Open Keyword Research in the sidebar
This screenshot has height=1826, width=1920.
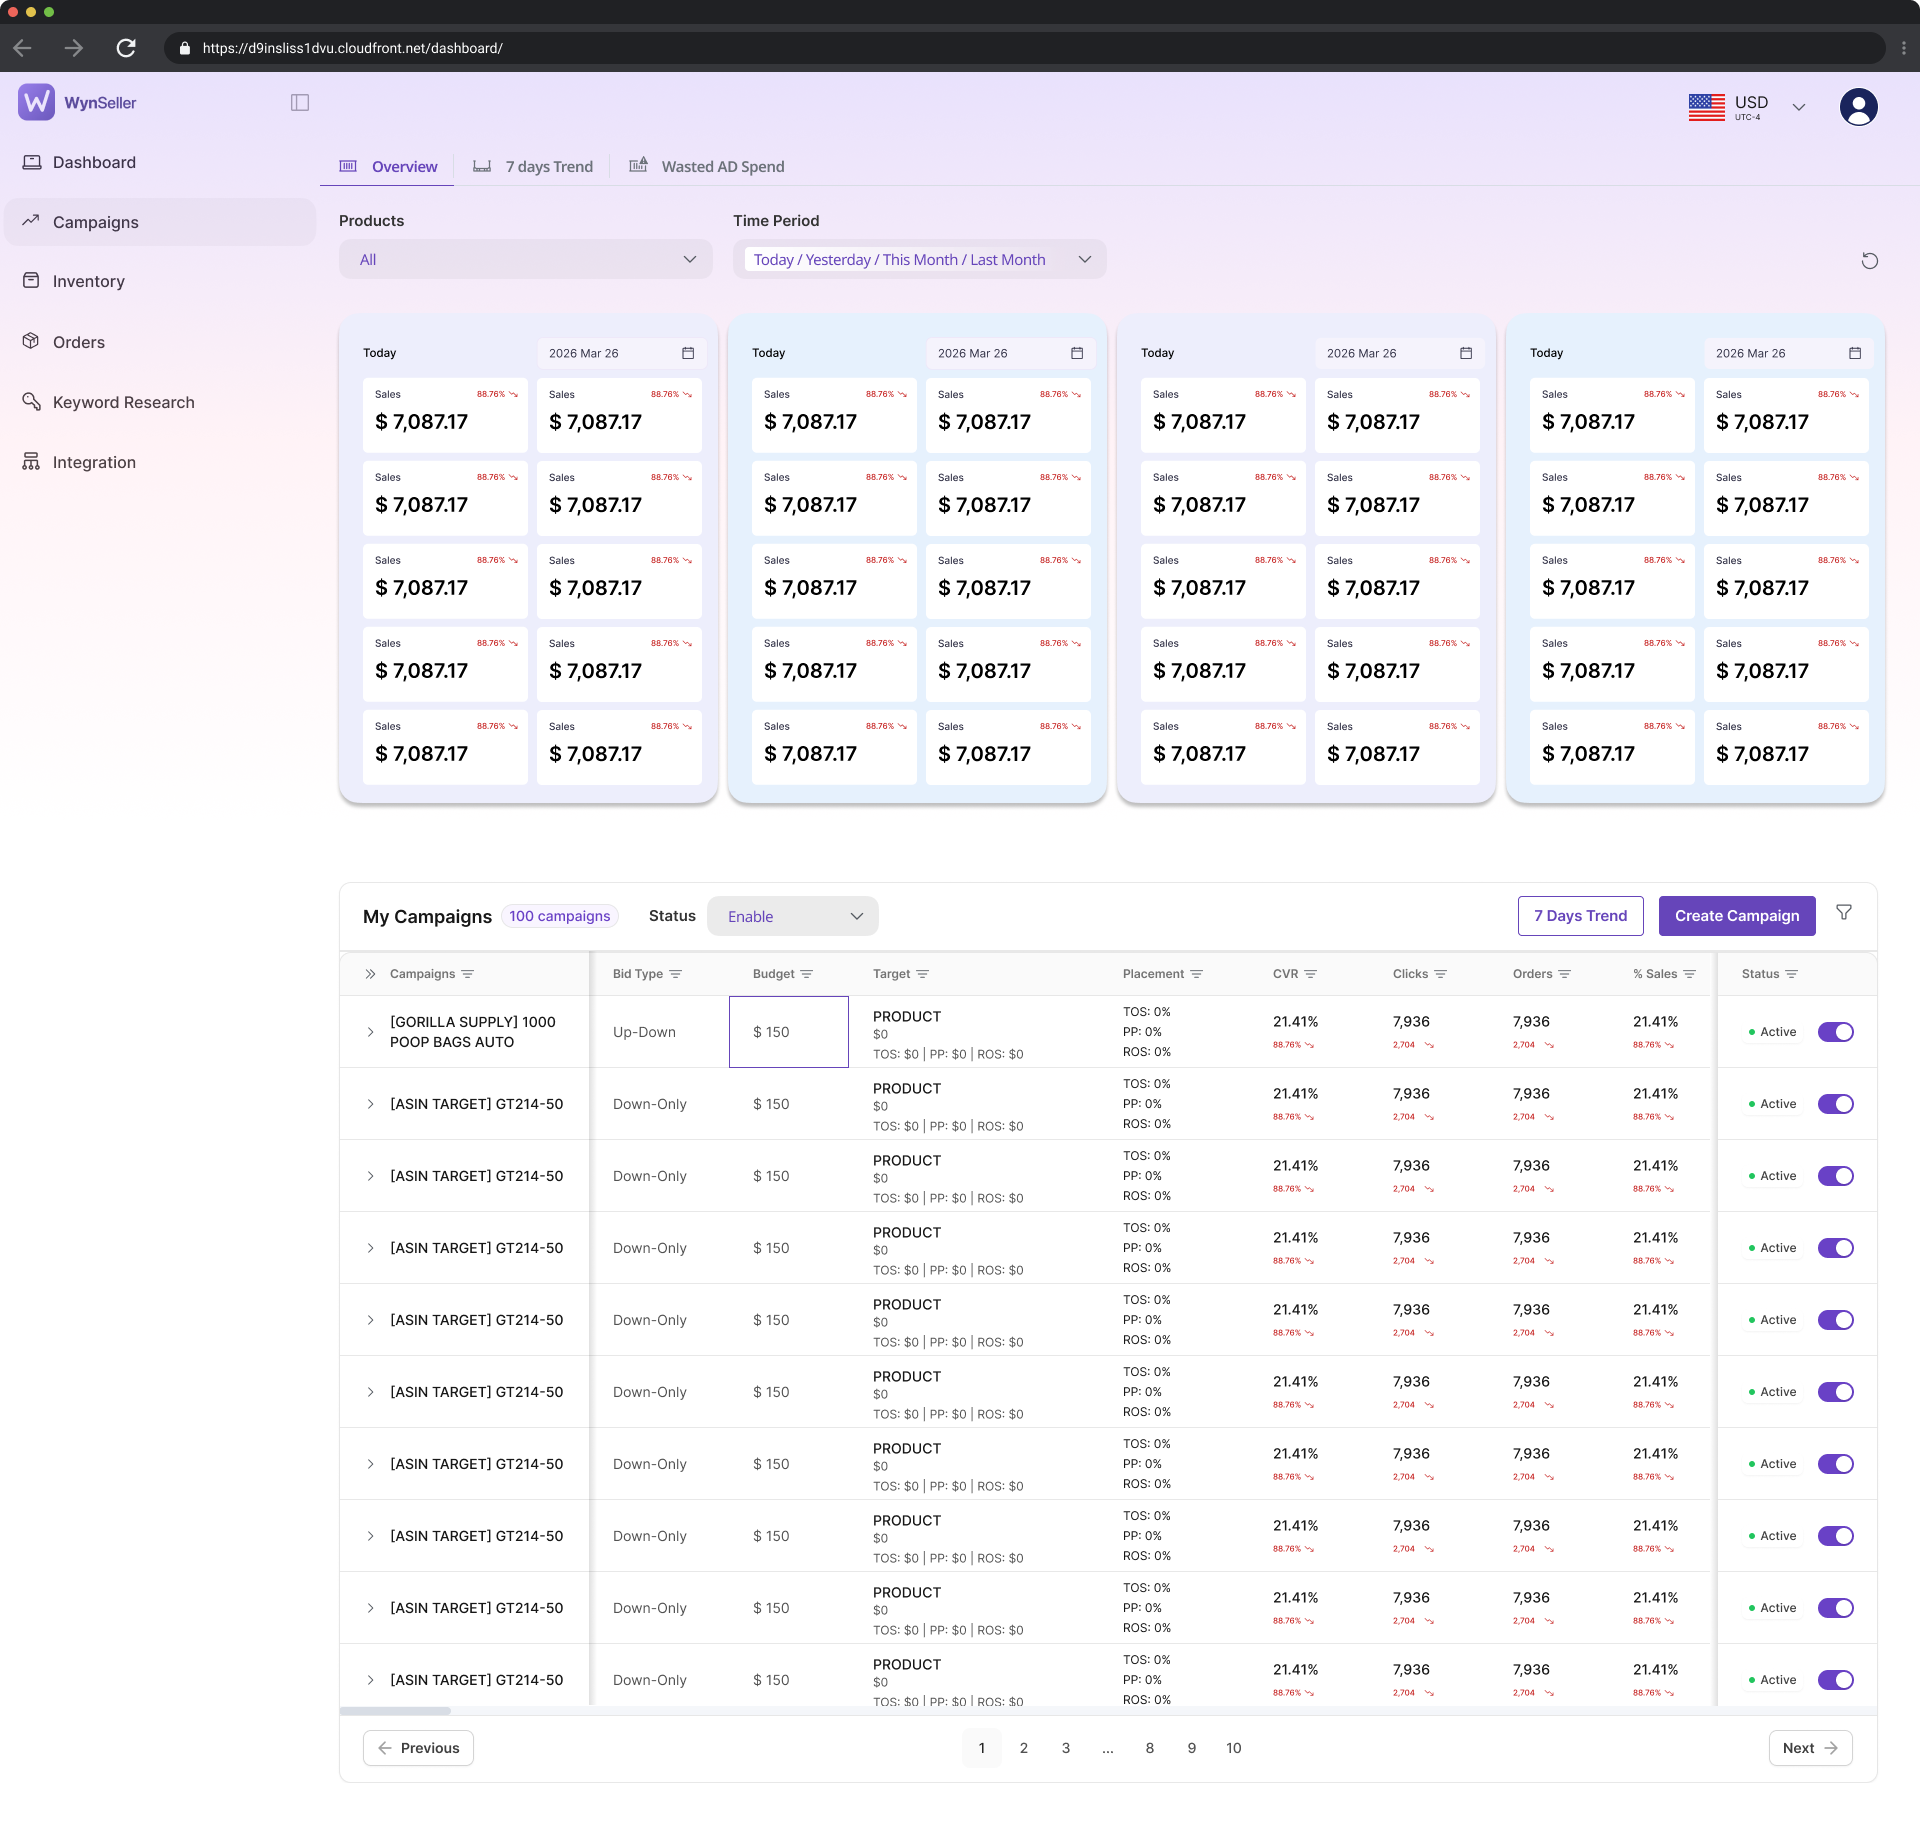(160, 402)
